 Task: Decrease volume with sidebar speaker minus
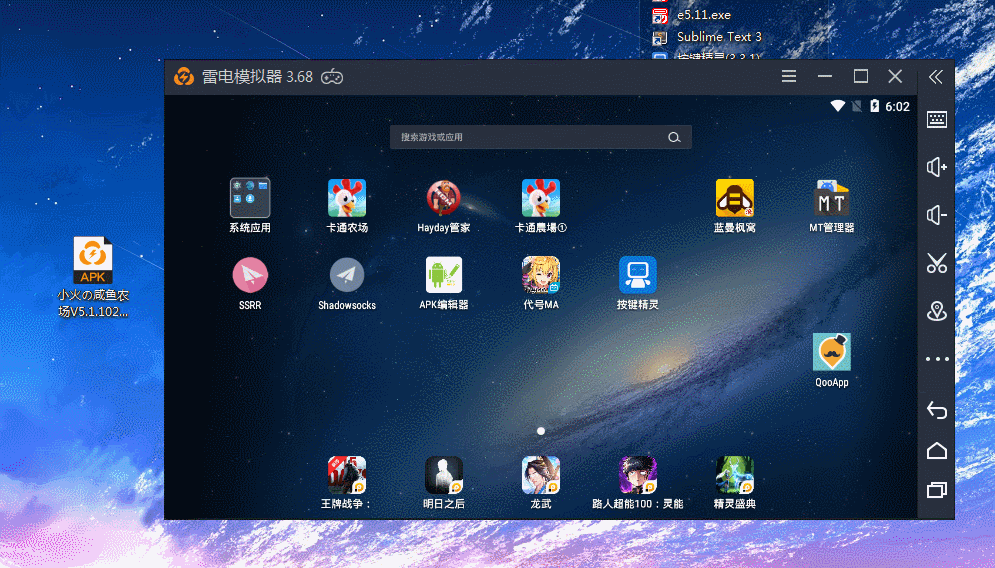[937, 215]
